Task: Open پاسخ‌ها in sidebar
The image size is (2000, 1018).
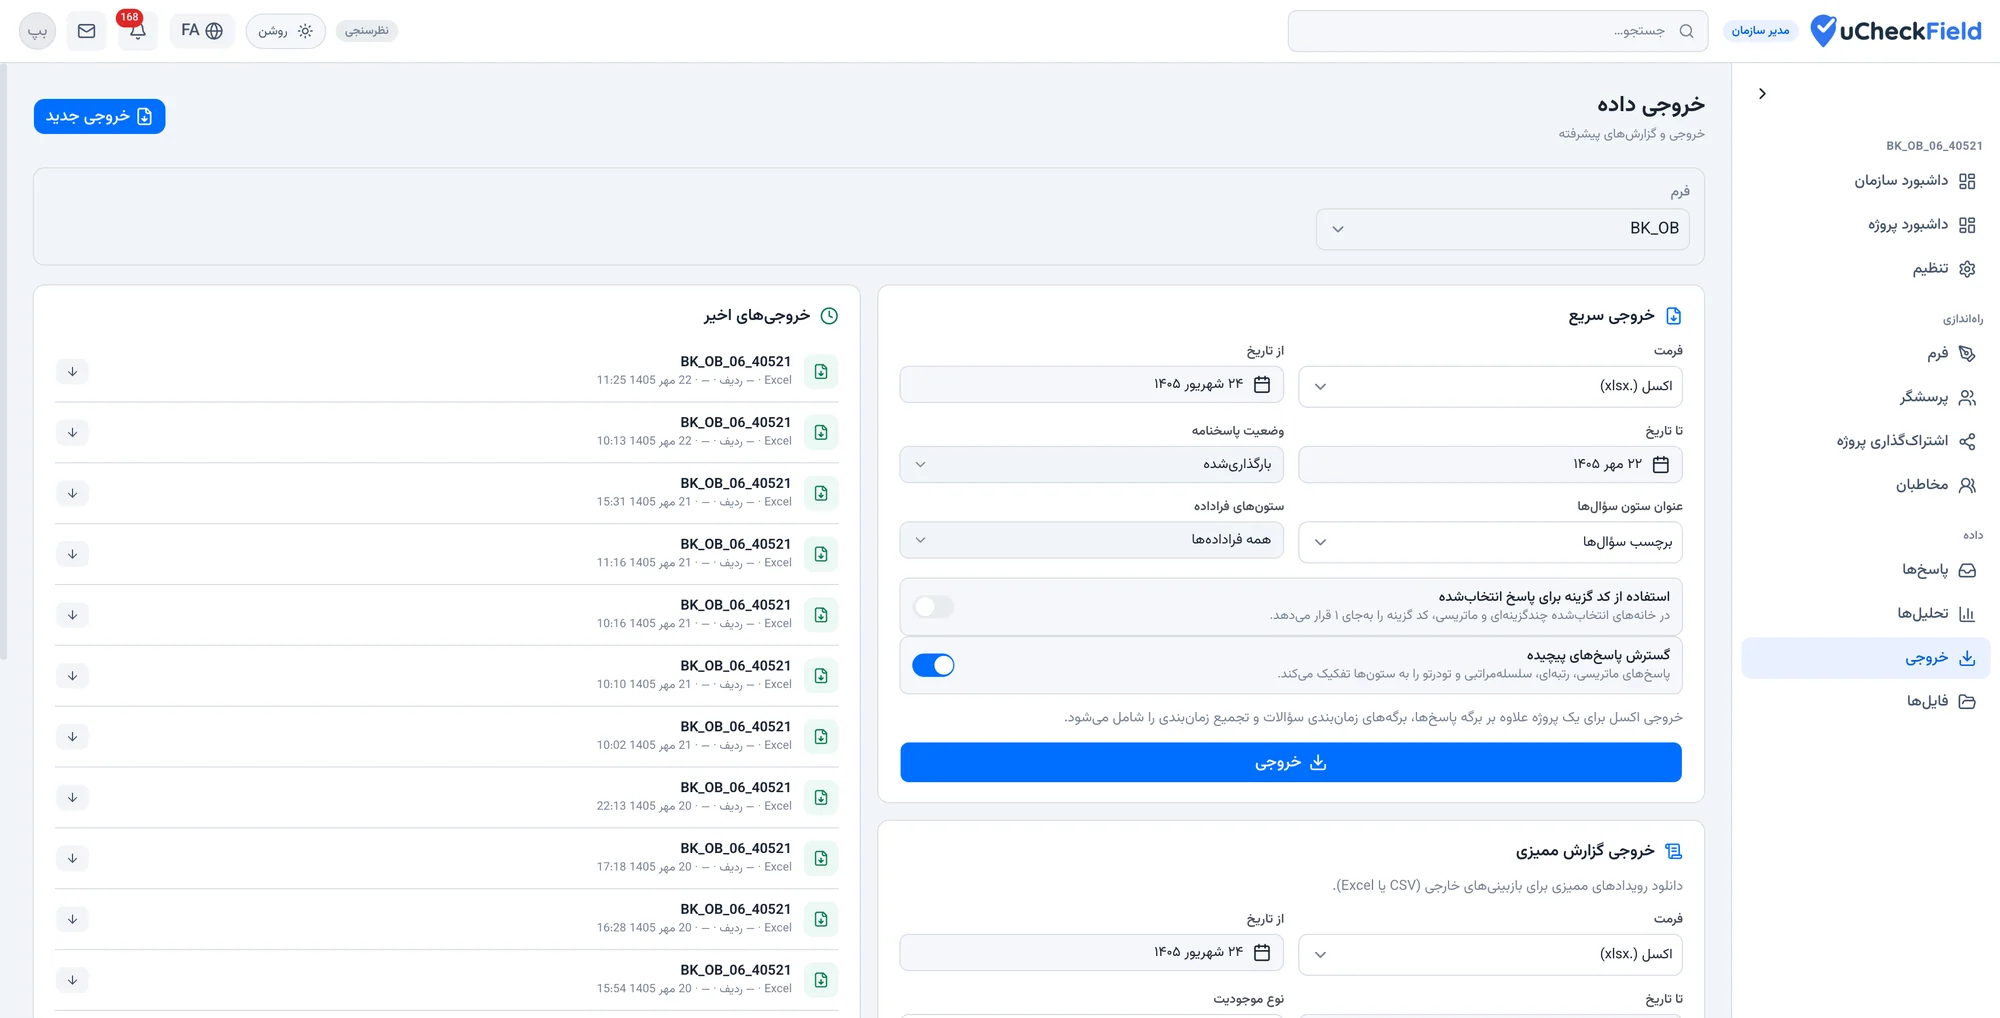Action: (1866, 570)
